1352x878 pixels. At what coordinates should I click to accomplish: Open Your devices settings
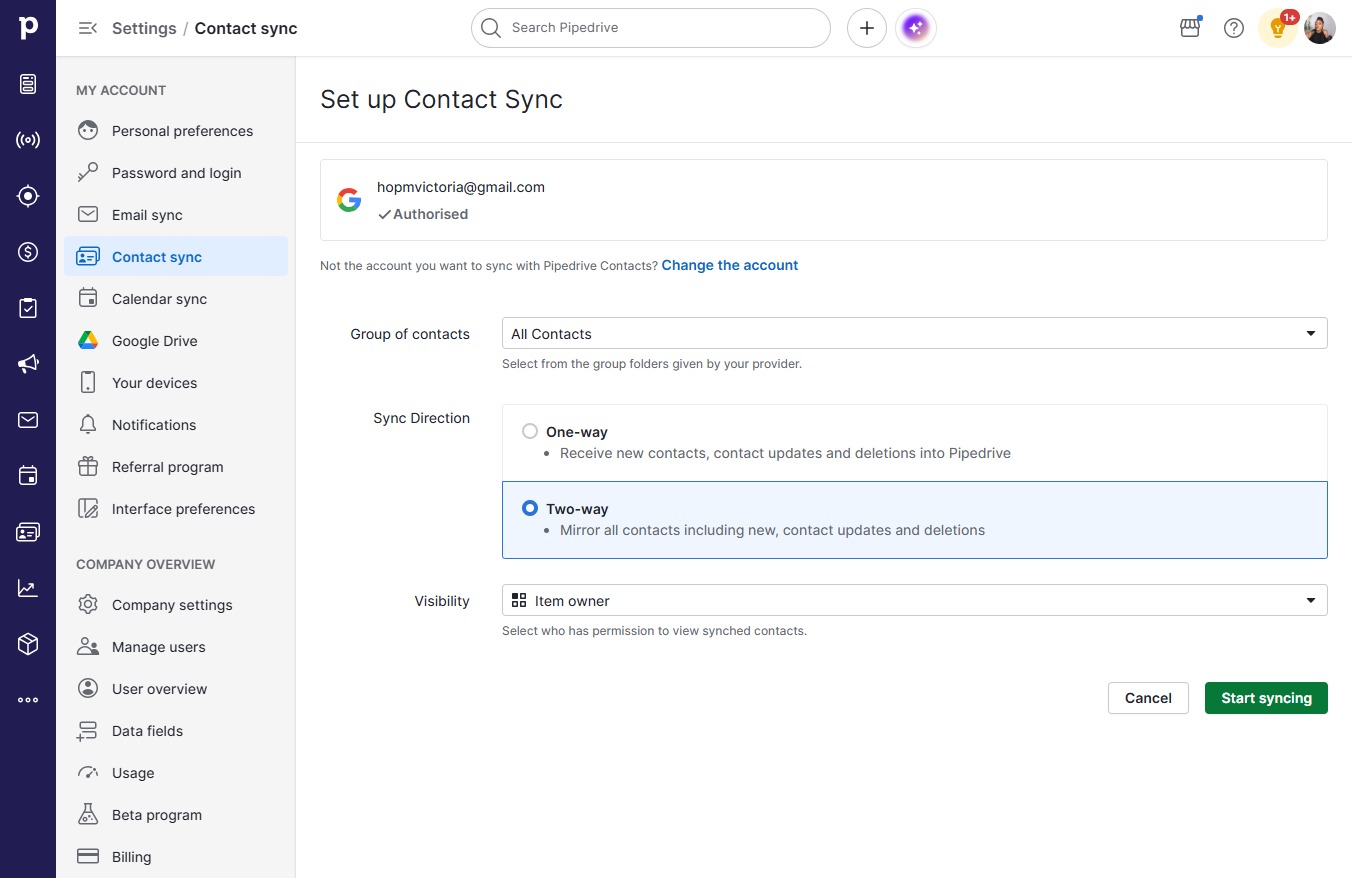[x=176, y=383]
